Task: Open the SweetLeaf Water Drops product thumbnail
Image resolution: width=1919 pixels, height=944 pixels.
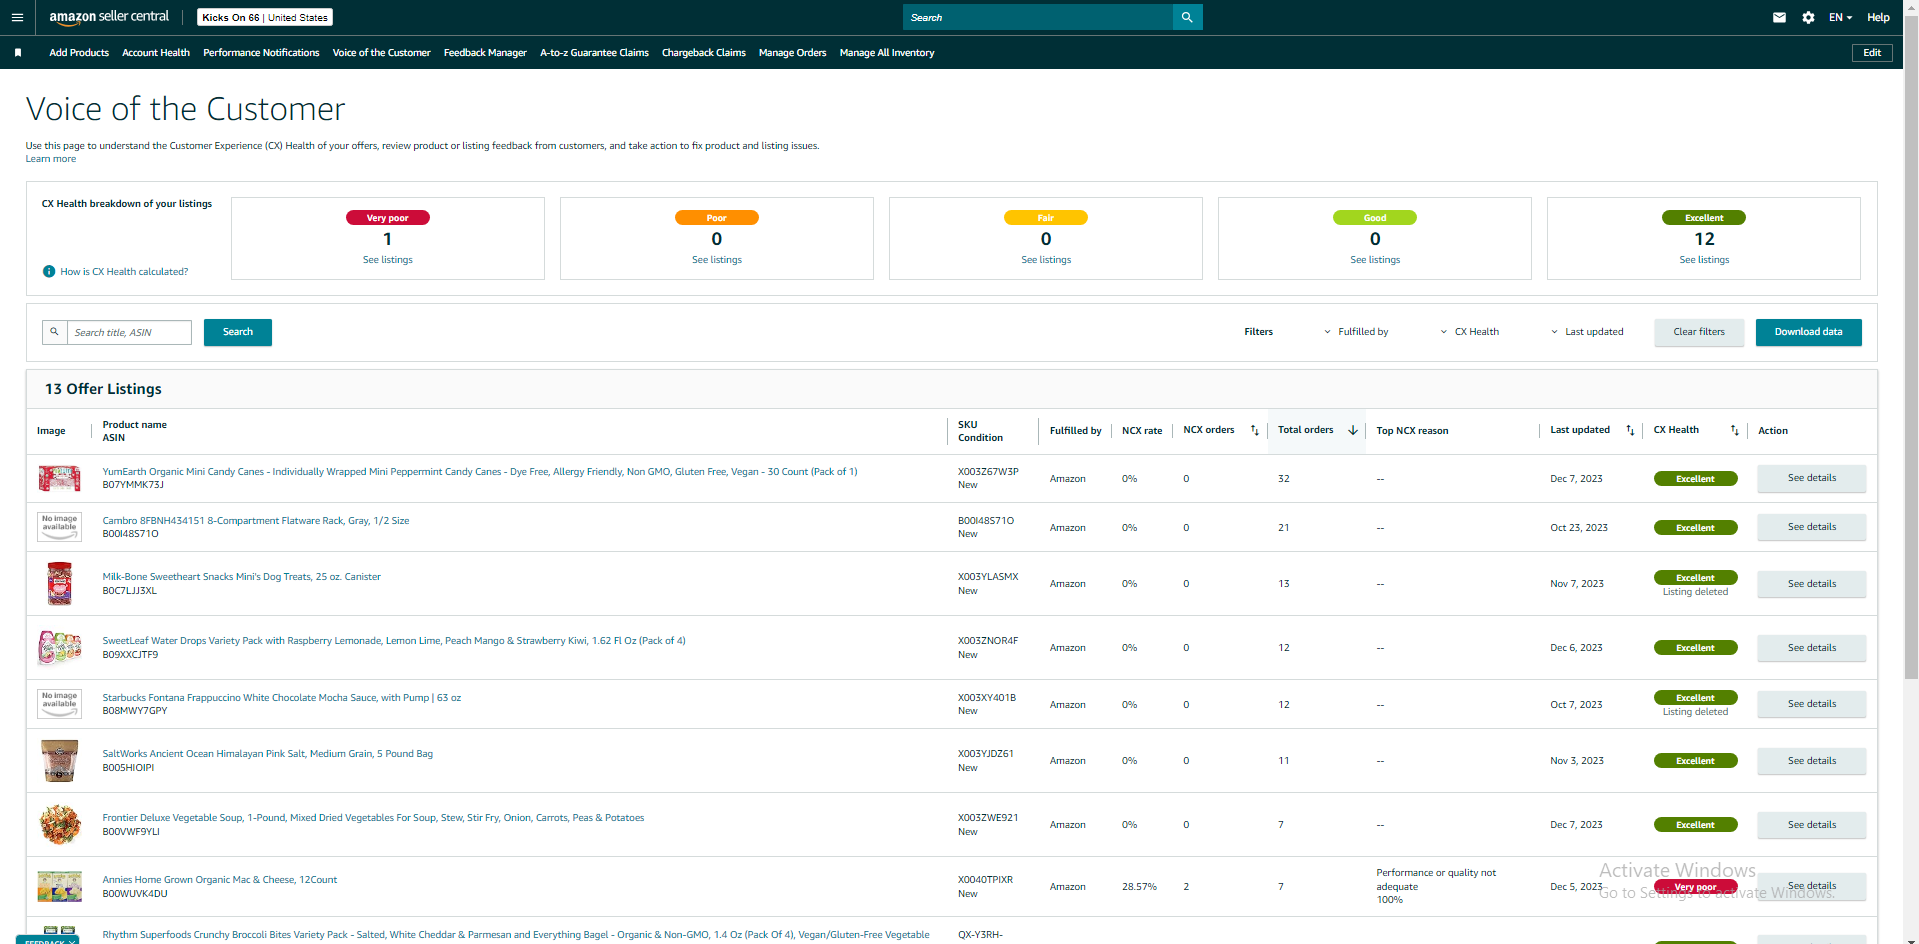Action: click(59, 648)
